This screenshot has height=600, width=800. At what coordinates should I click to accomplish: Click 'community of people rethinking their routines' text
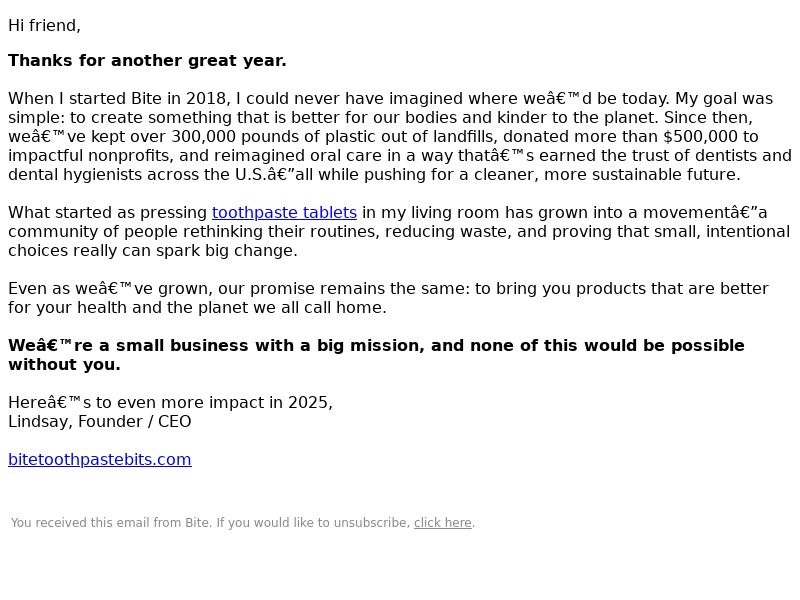click(x=194, y=232)
